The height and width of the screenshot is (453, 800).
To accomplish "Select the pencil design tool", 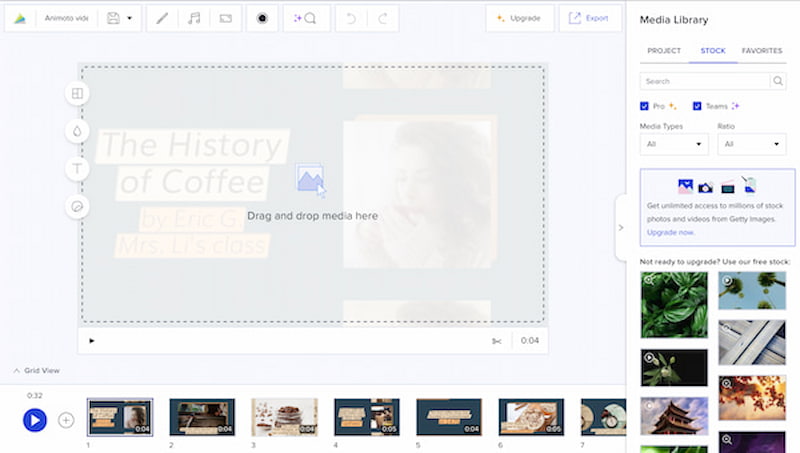I will pos(163,18).
